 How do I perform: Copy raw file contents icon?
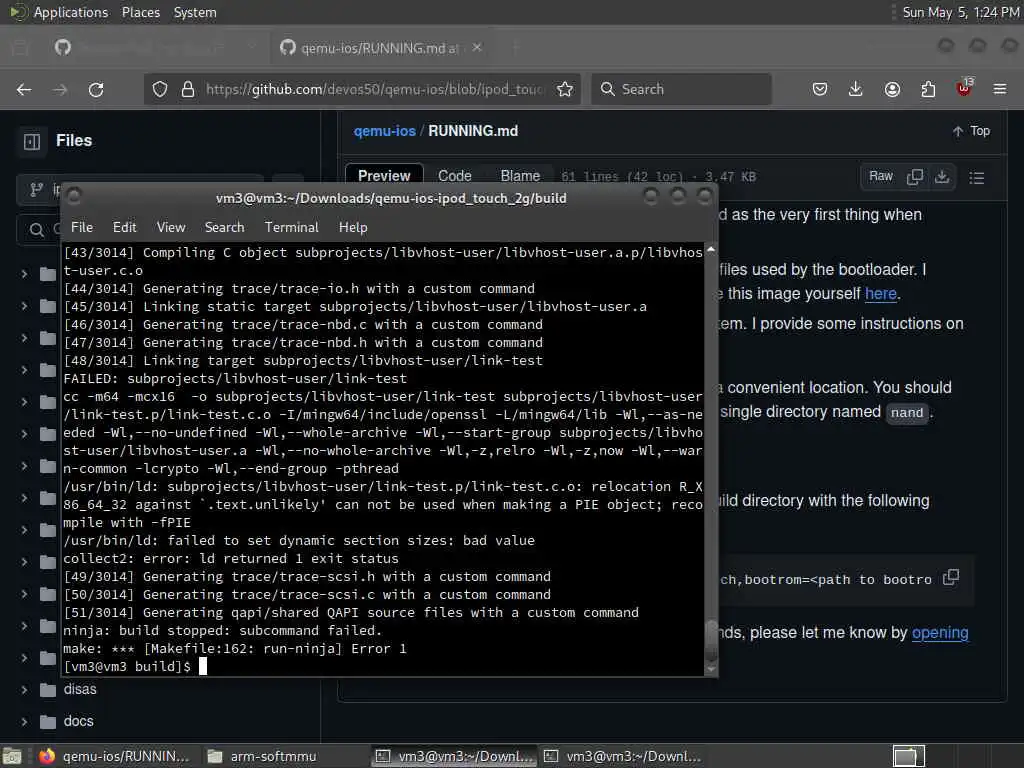915,177
